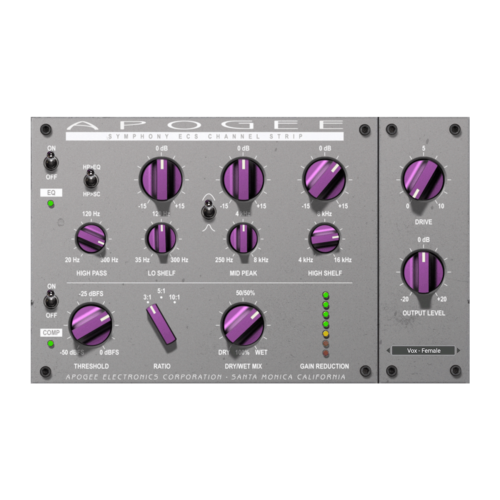Click the High Pass frequency knob
Viewport: 500px width, 500px height.
click(91, 238)
